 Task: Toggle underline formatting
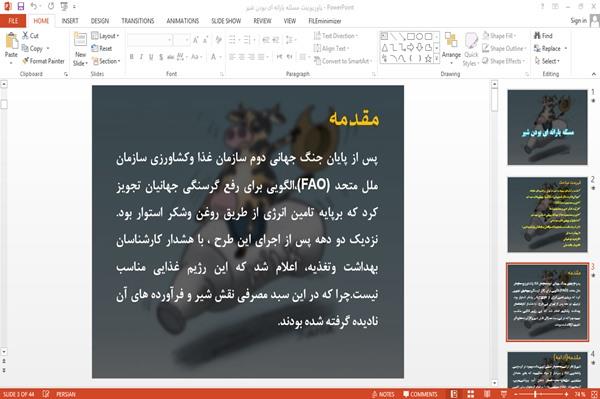151,57
